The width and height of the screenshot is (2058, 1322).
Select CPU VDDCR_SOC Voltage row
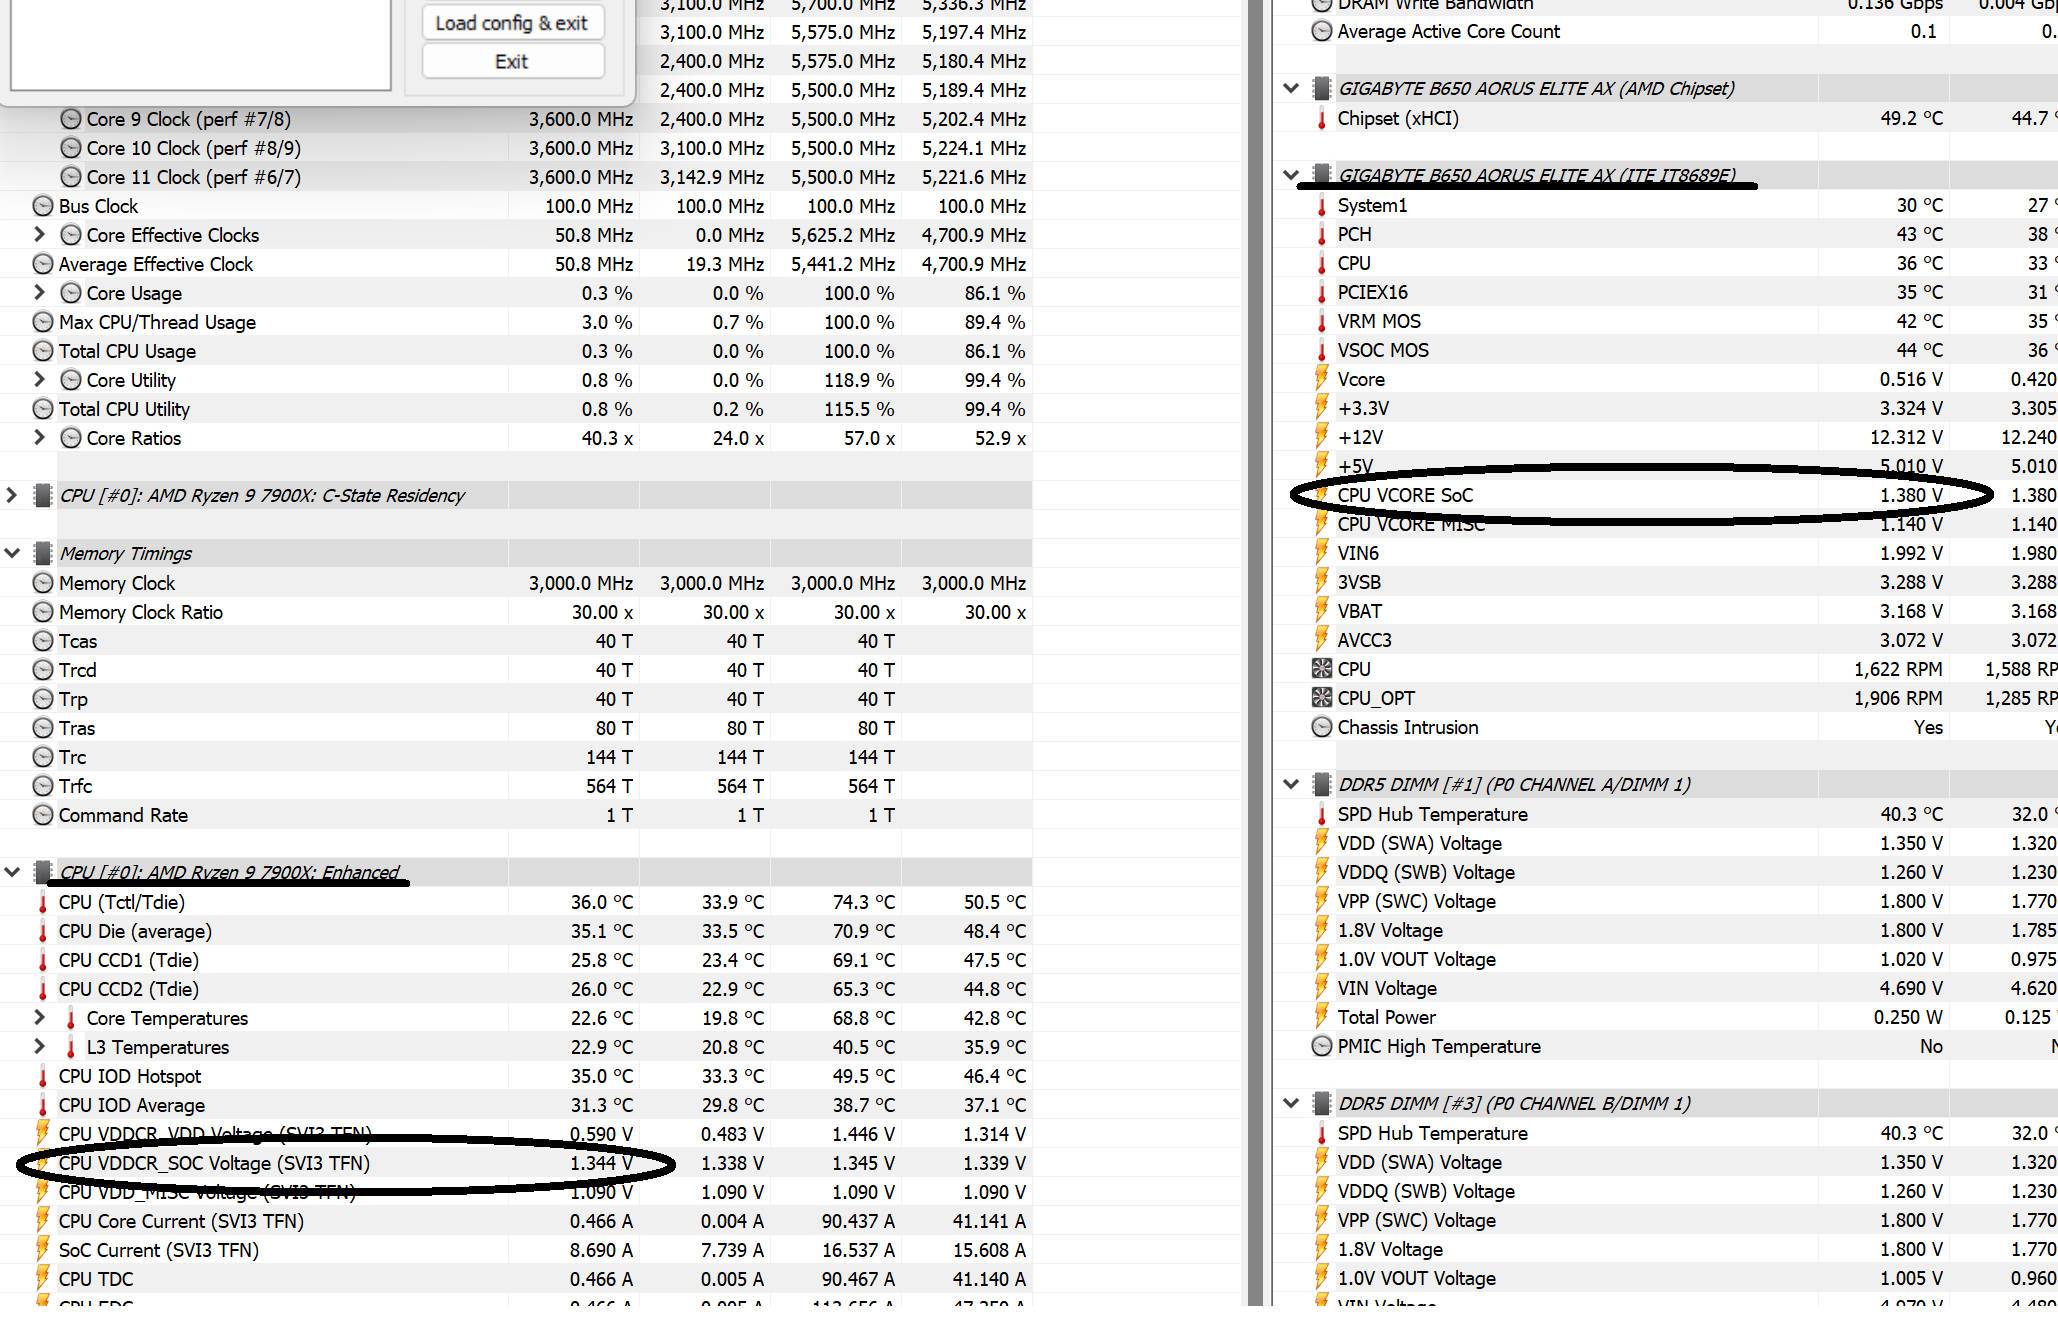214,1163
